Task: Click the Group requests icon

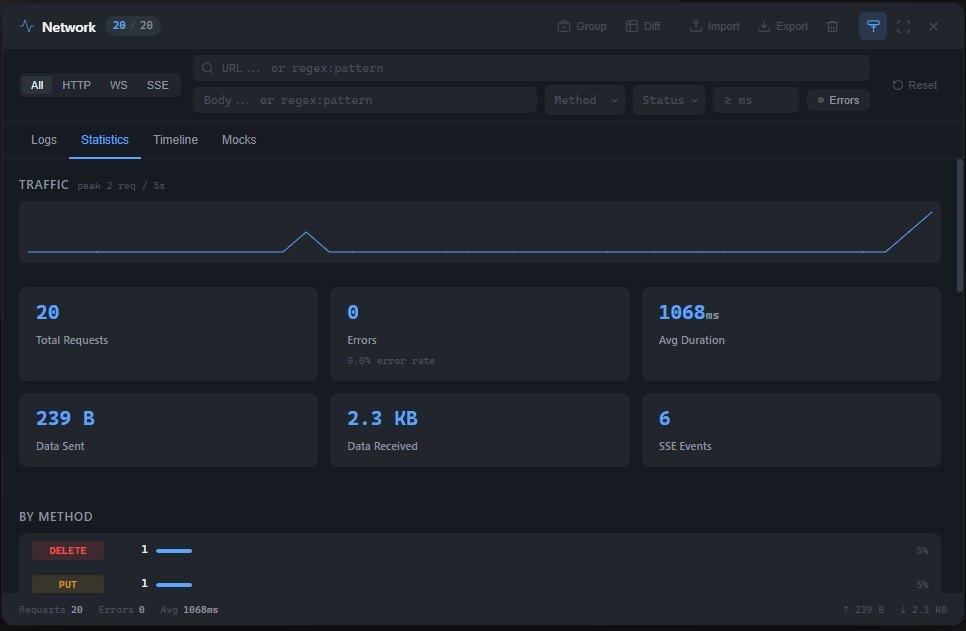Action: pos(582,26)
